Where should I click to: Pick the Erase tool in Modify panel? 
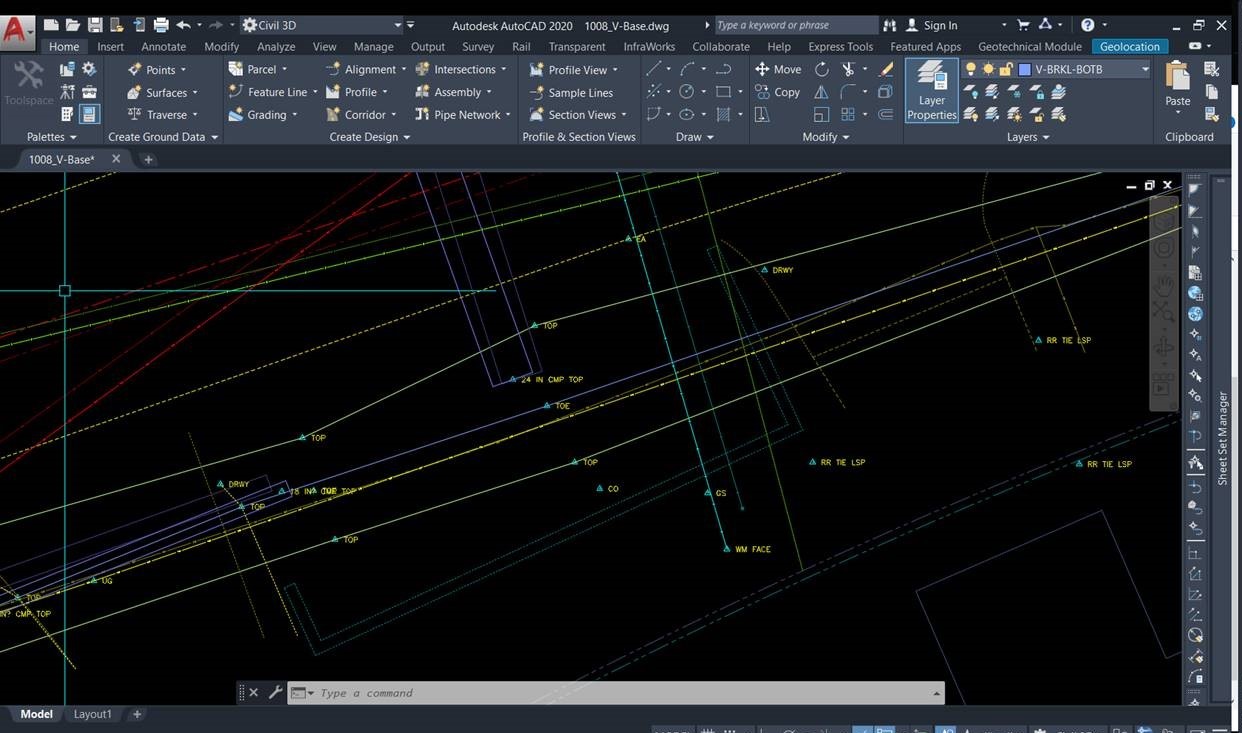tap(884, 70)
